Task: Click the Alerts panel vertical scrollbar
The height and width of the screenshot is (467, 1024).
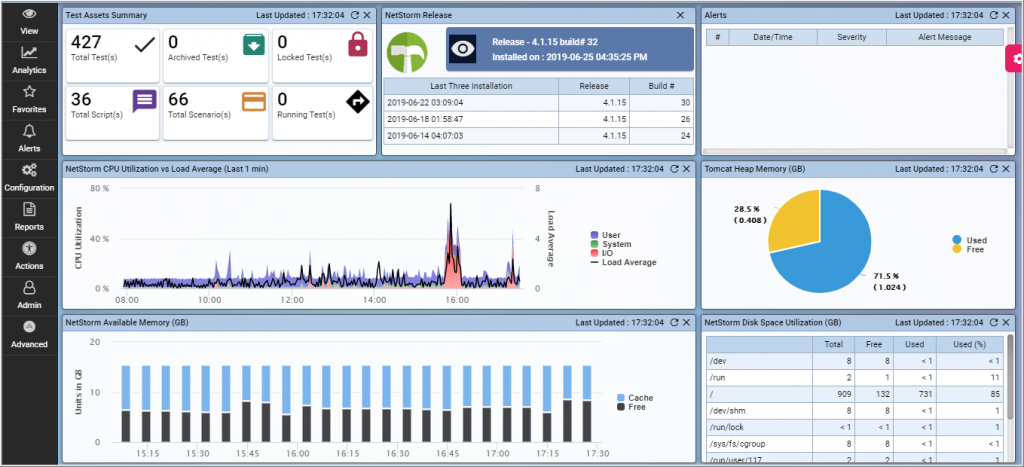Action: click(x=1010, y=89)
